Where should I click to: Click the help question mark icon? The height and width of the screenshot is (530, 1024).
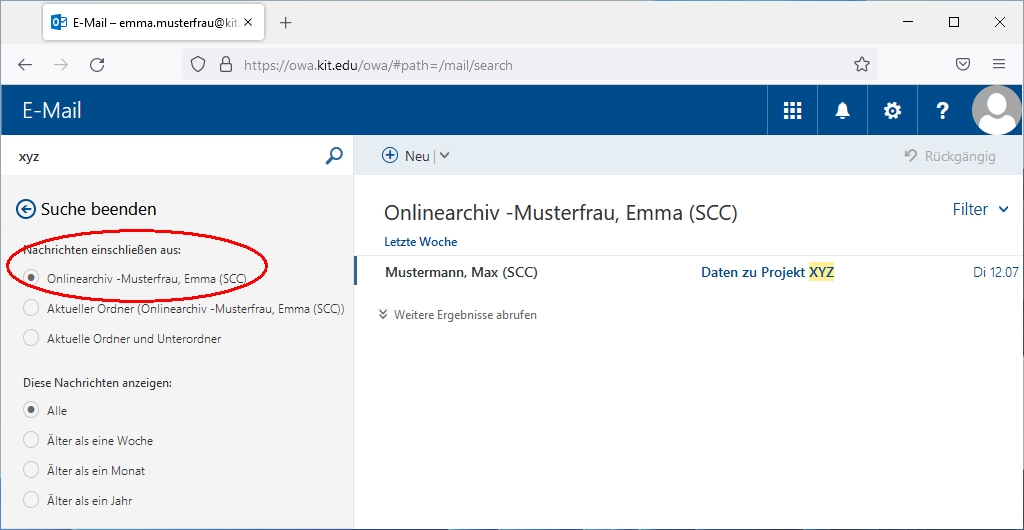click(x=942, y=111)
